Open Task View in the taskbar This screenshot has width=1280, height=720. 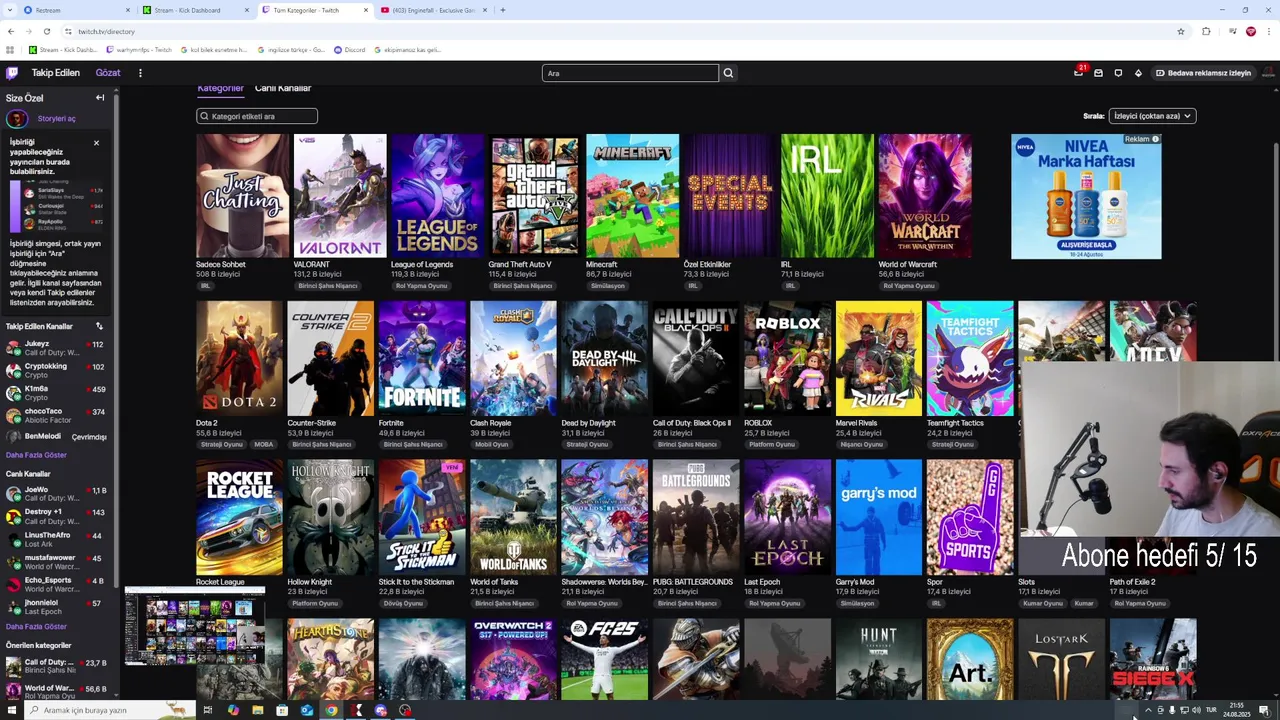pyautogui.click(x=208, y=710)
